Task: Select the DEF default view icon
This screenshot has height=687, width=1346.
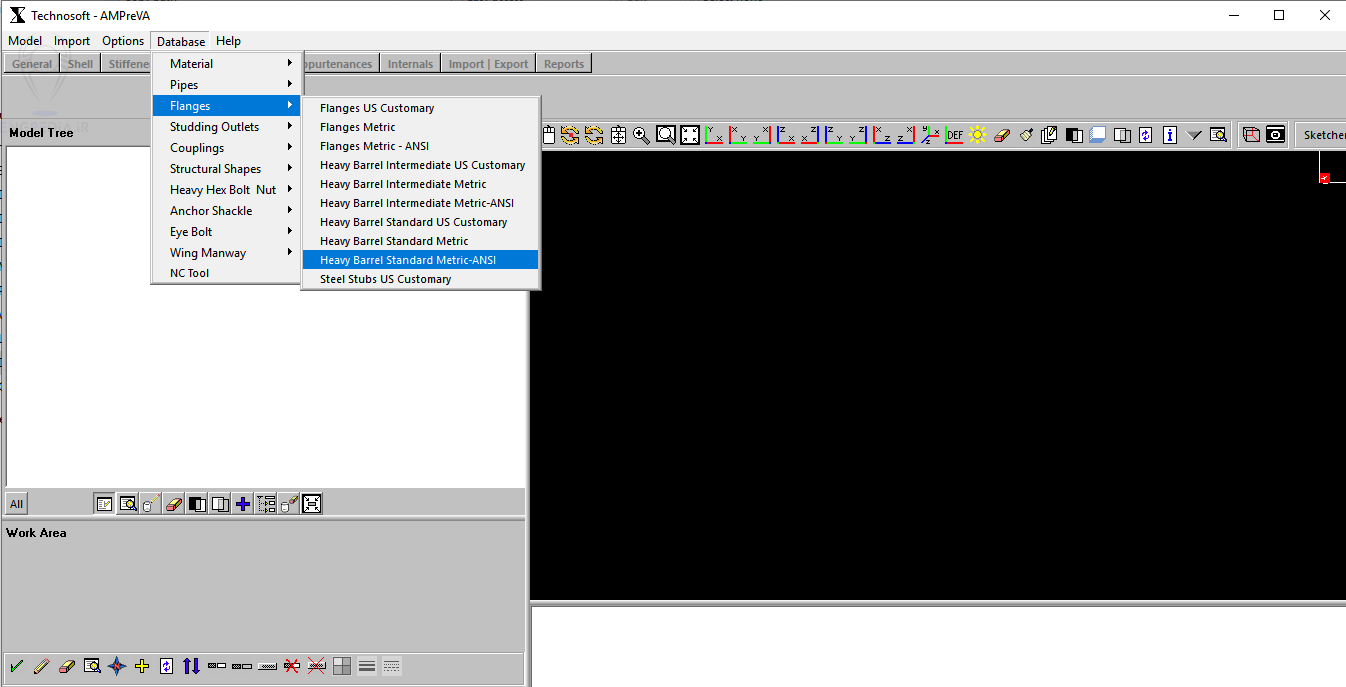Action: (x=954, y=135)
